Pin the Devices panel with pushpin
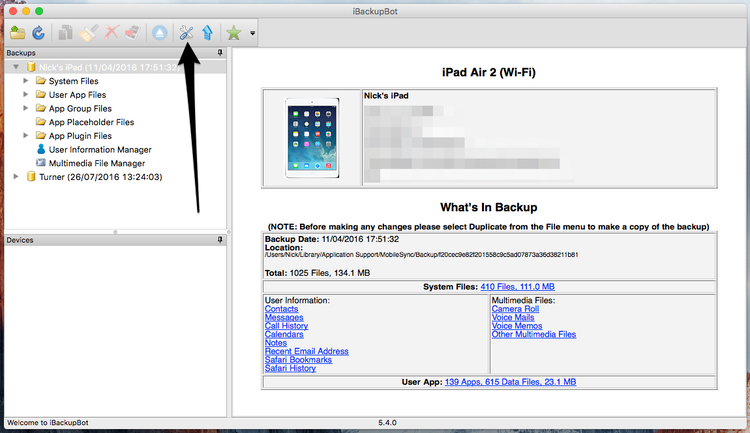This screenshot has height=433, width=750. click(220, 240)
